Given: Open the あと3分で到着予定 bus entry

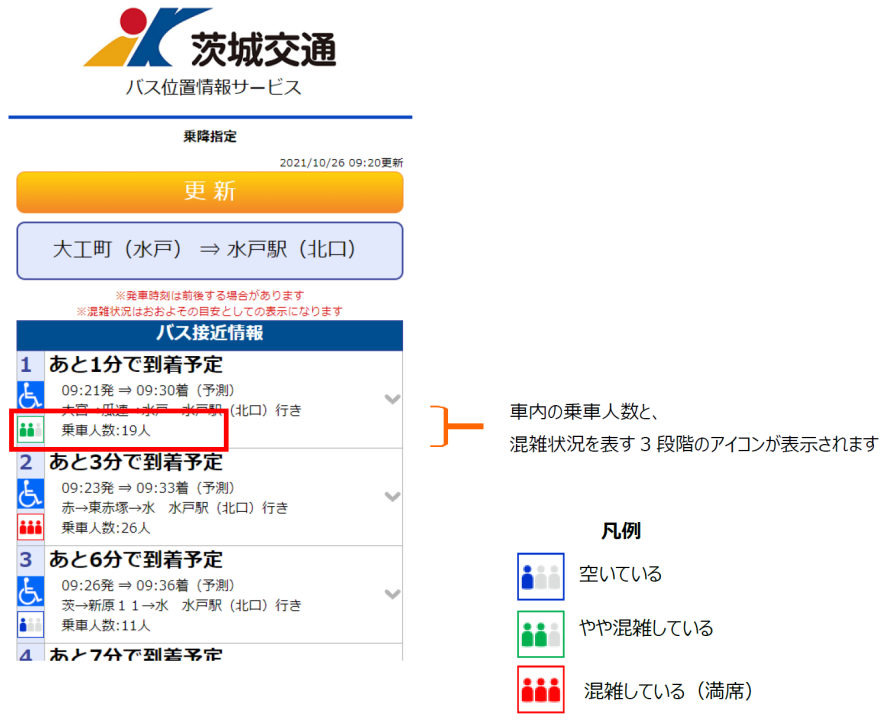Looking at the screenshot, I should coord(136,462).
